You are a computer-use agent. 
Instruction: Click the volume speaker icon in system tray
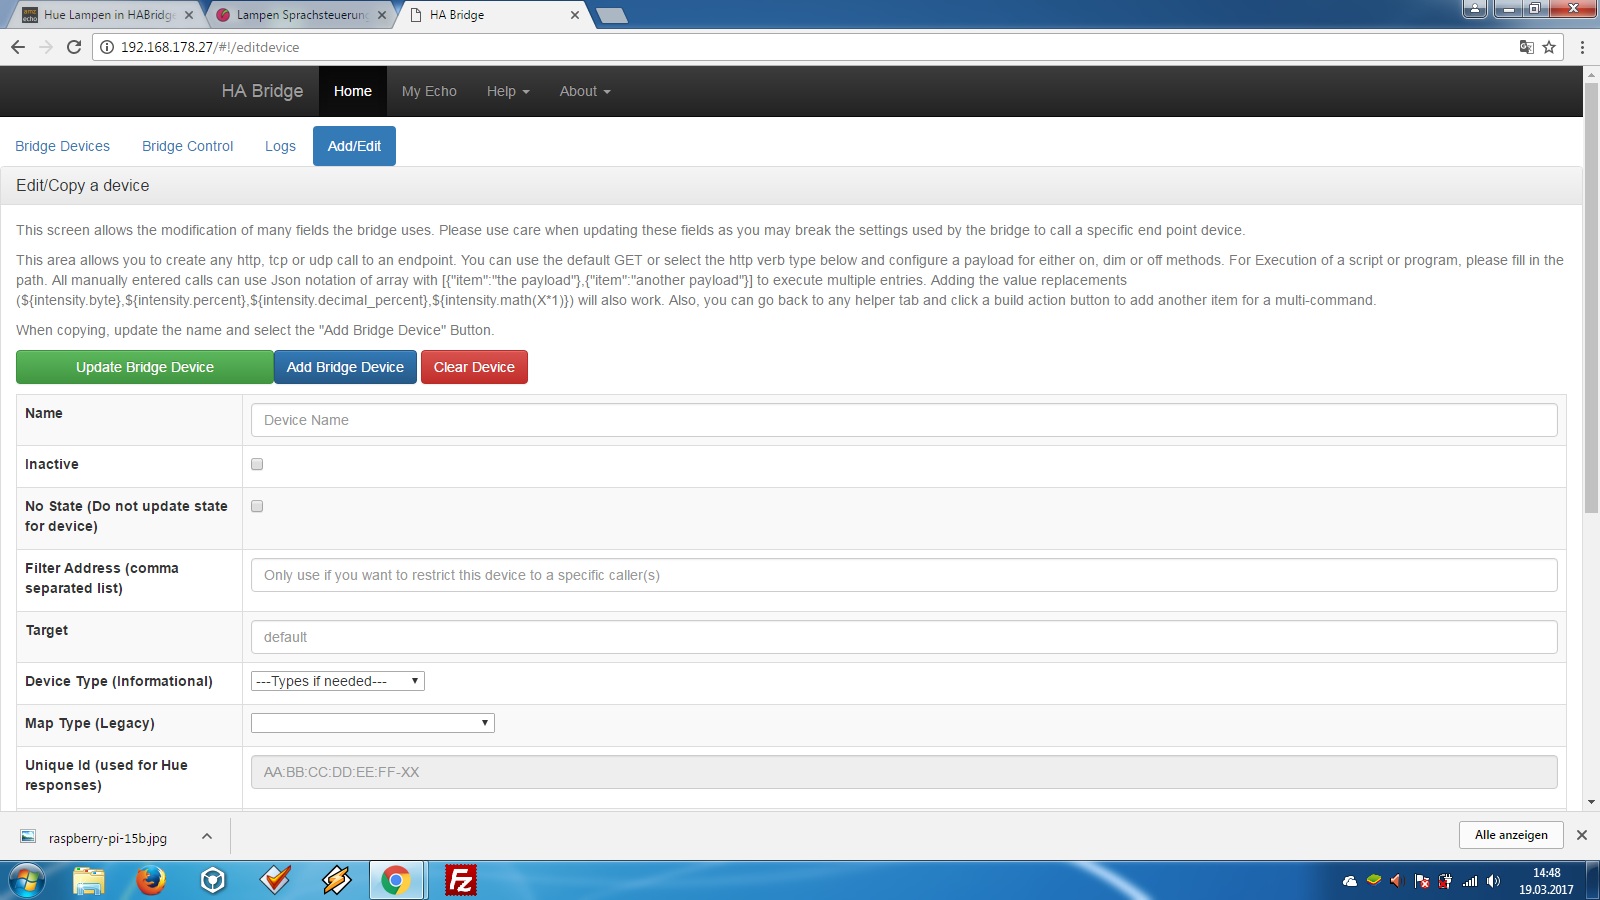pos(1493,881)
